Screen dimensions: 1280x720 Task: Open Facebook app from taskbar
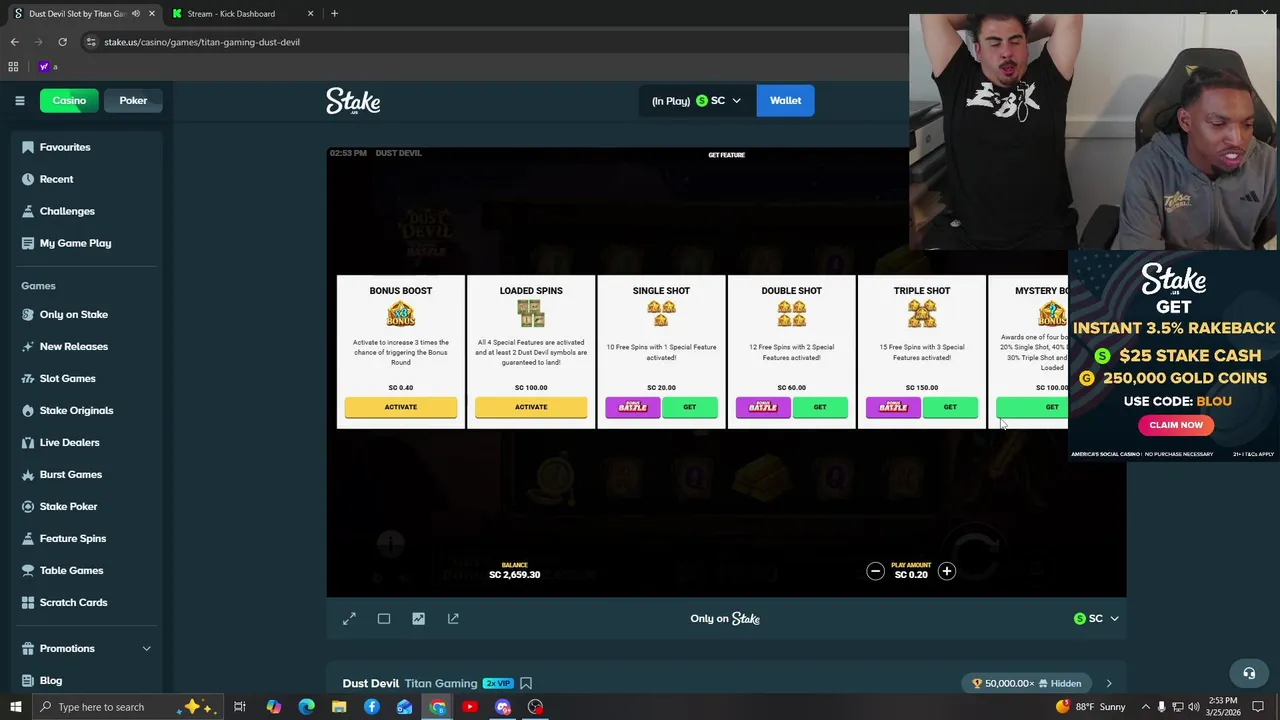tap(372, 707)
